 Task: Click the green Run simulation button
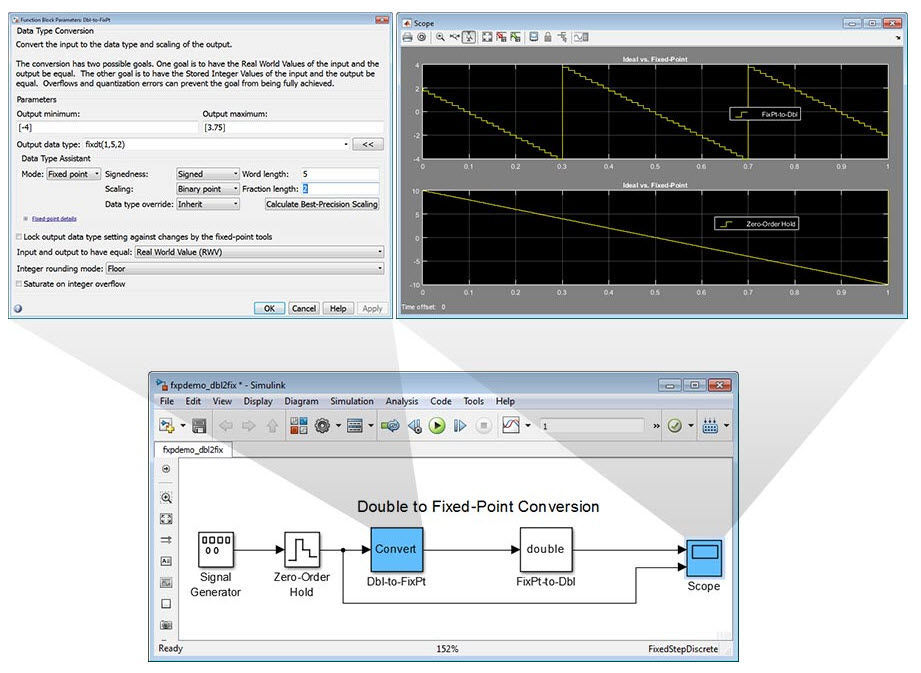pyautogui.click(x=437, y=426)
